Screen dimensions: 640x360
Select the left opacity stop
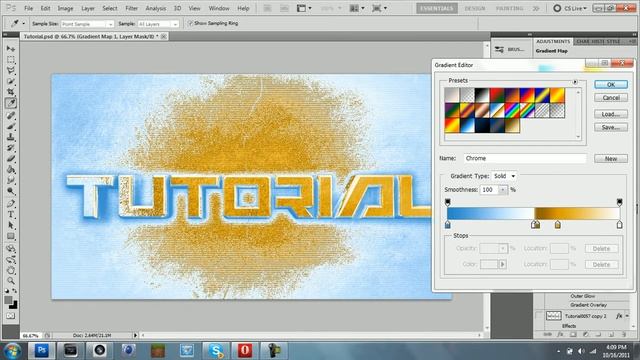[x=448, y=202]
